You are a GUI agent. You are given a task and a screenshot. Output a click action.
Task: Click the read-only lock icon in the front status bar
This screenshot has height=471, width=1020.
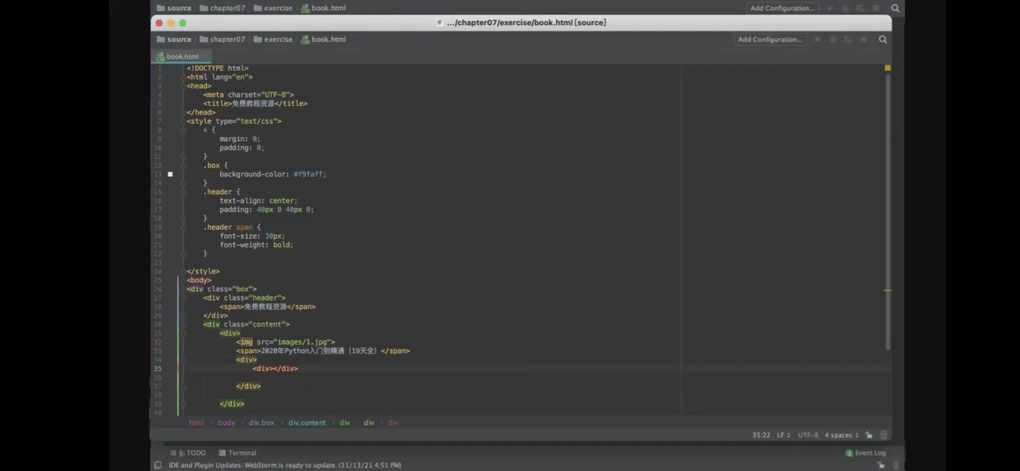(x=868, y=435)
